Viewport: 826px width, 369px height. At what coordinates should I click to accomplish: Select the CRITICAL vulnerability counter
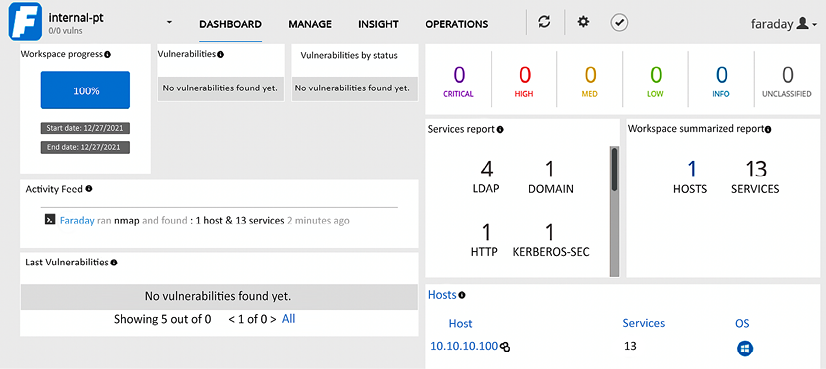click(x=458, y=82)
